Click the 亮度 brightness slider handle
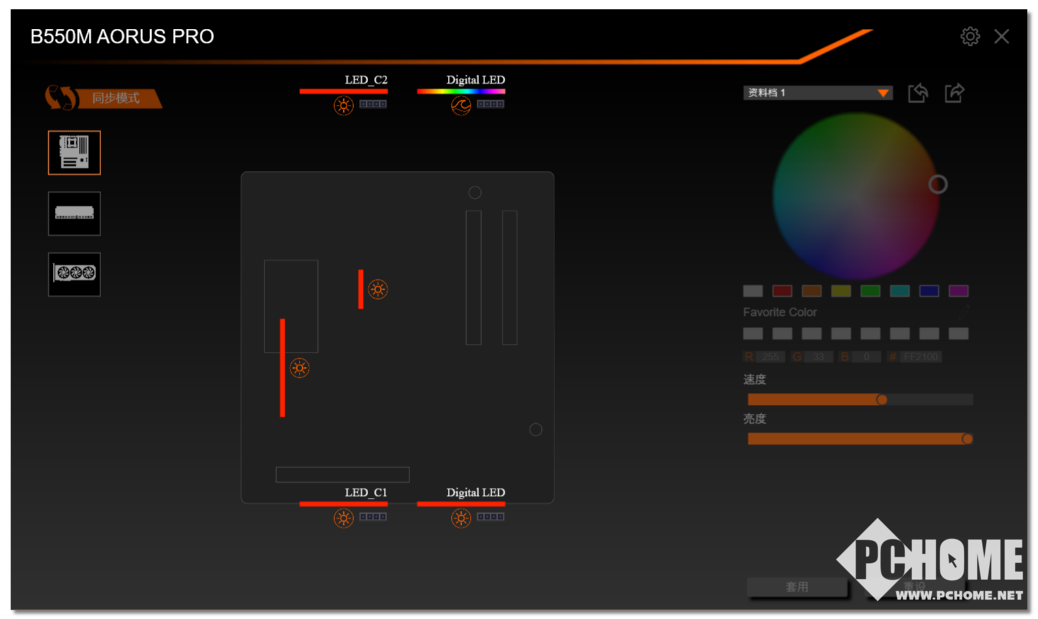The height and width of the screenshot is (619, 1038). point(967,438)
